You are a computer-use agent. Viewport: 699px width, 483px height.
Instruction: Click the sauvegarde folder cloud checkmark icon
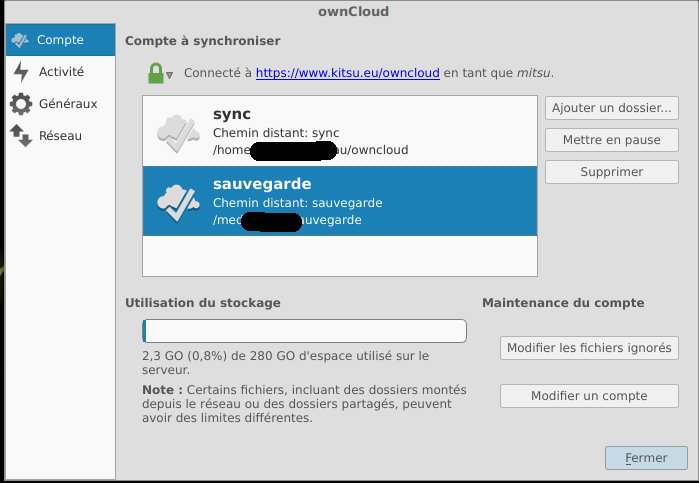pos(178,203)
